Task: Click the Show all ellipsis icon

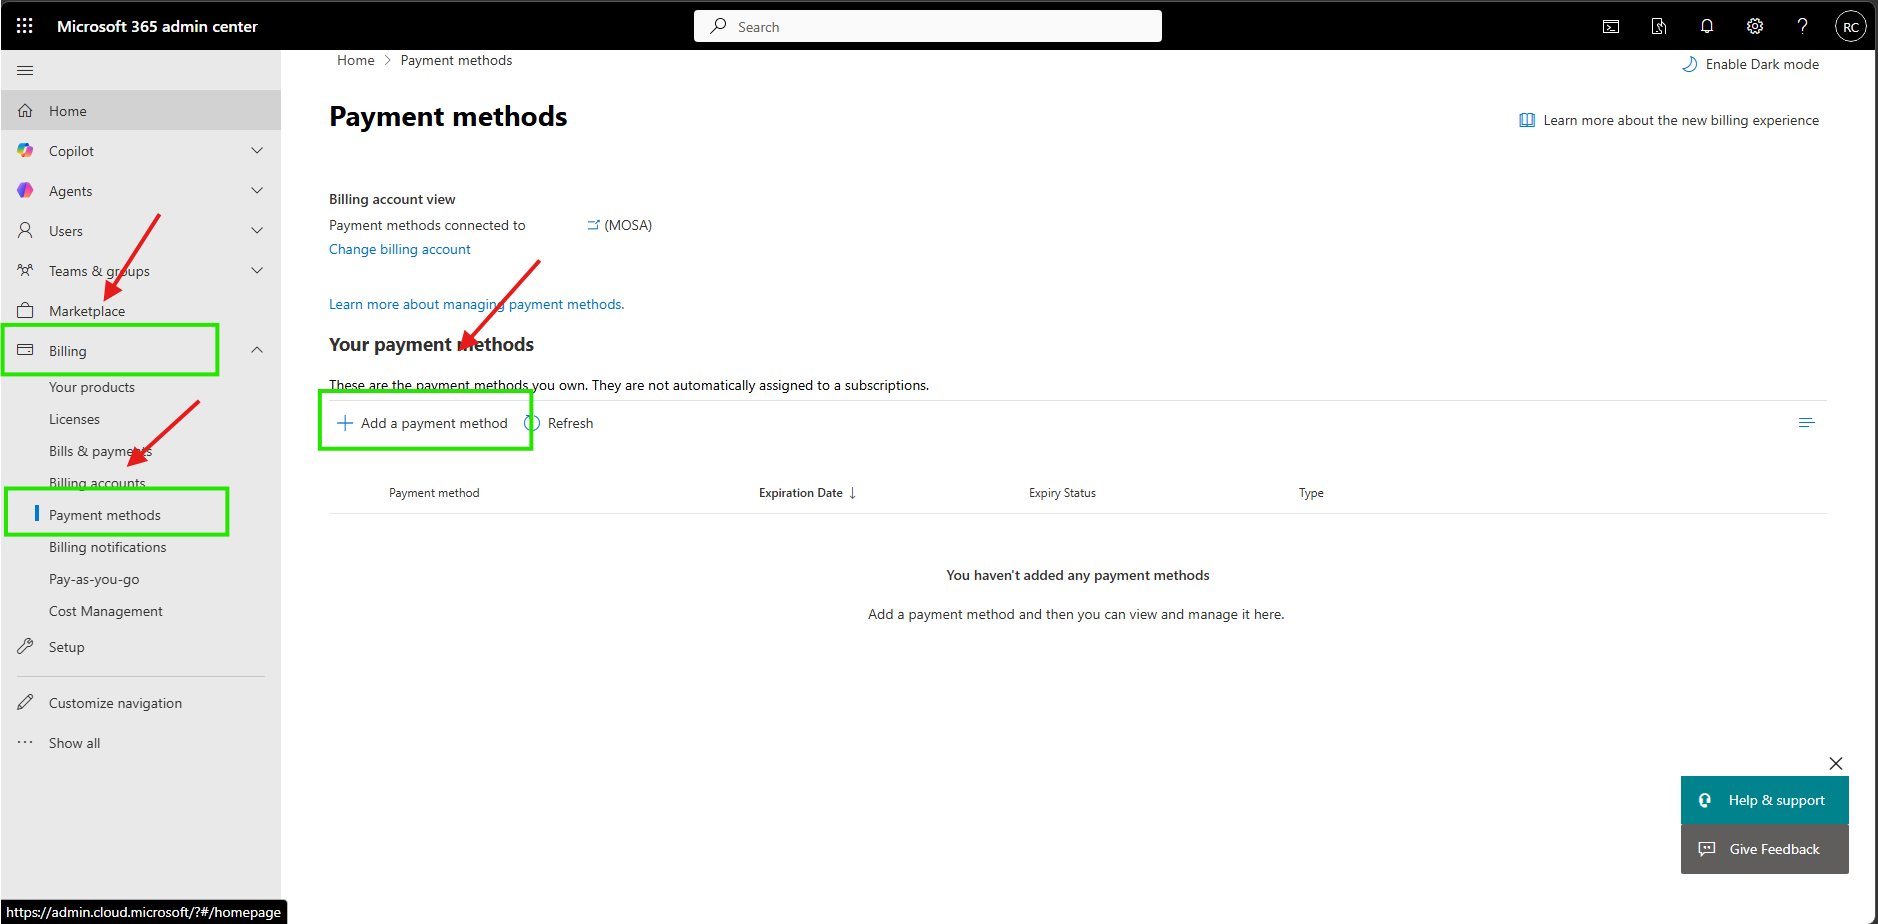Action: [25, 742]
